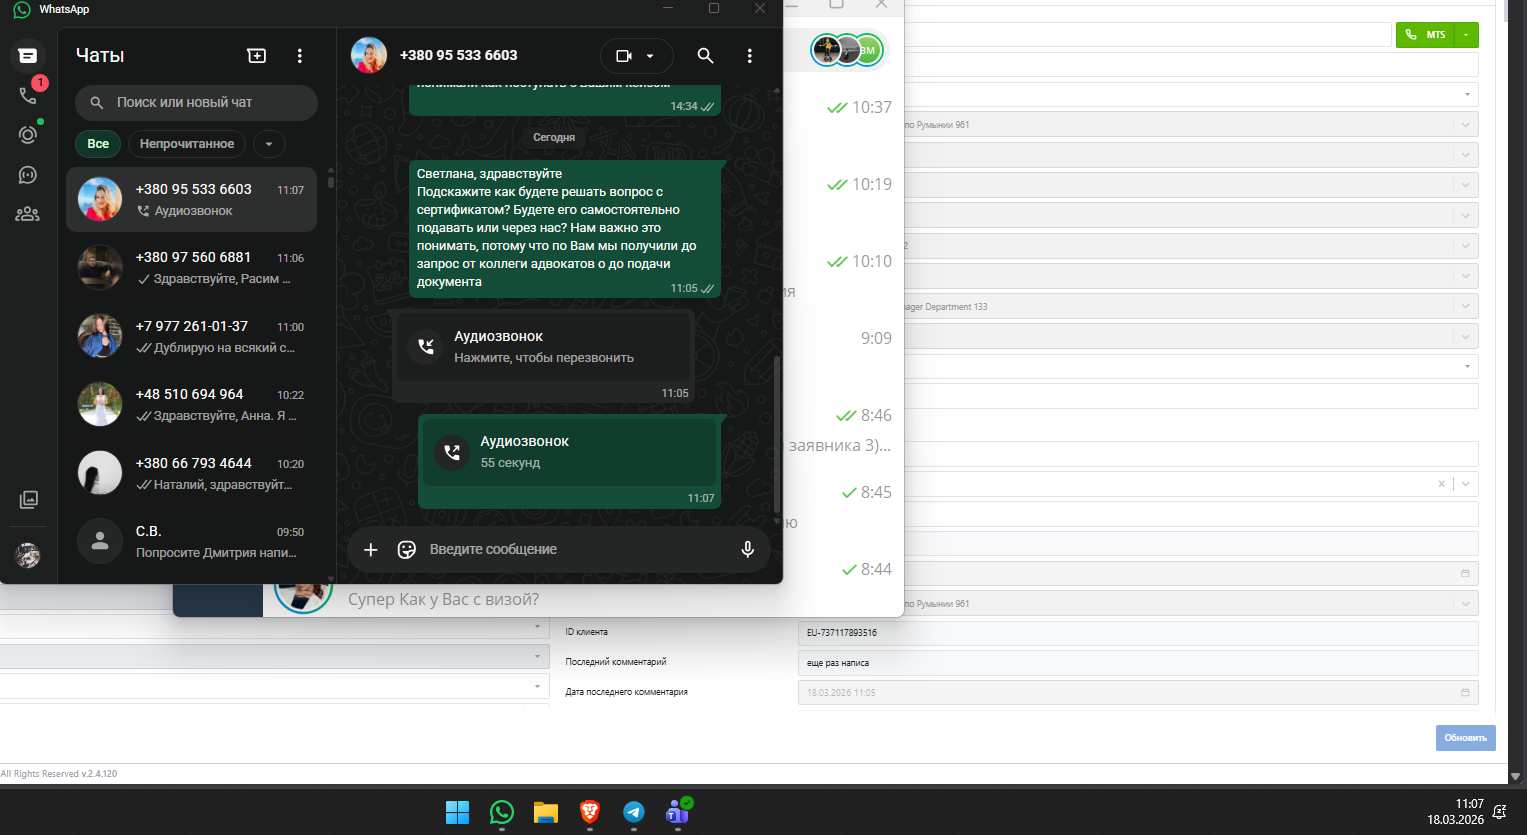
Task: Open the notification center bell icon
Action: tap(1499, 812)
